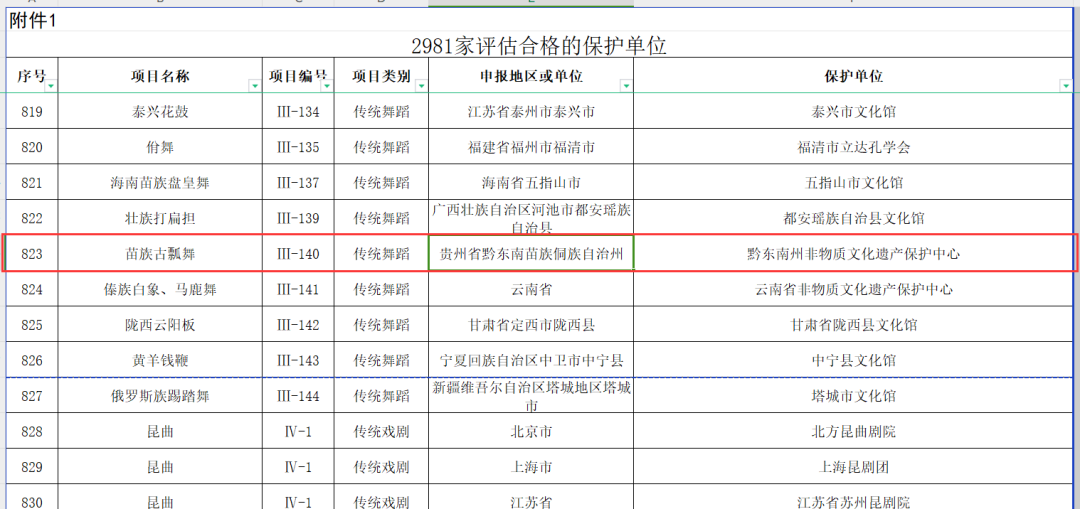Image resolution: width=1080 pixels, height=509 pixels.
Task: Select the cell 苗族古瓢舞
Action: (x=160, y=254)
